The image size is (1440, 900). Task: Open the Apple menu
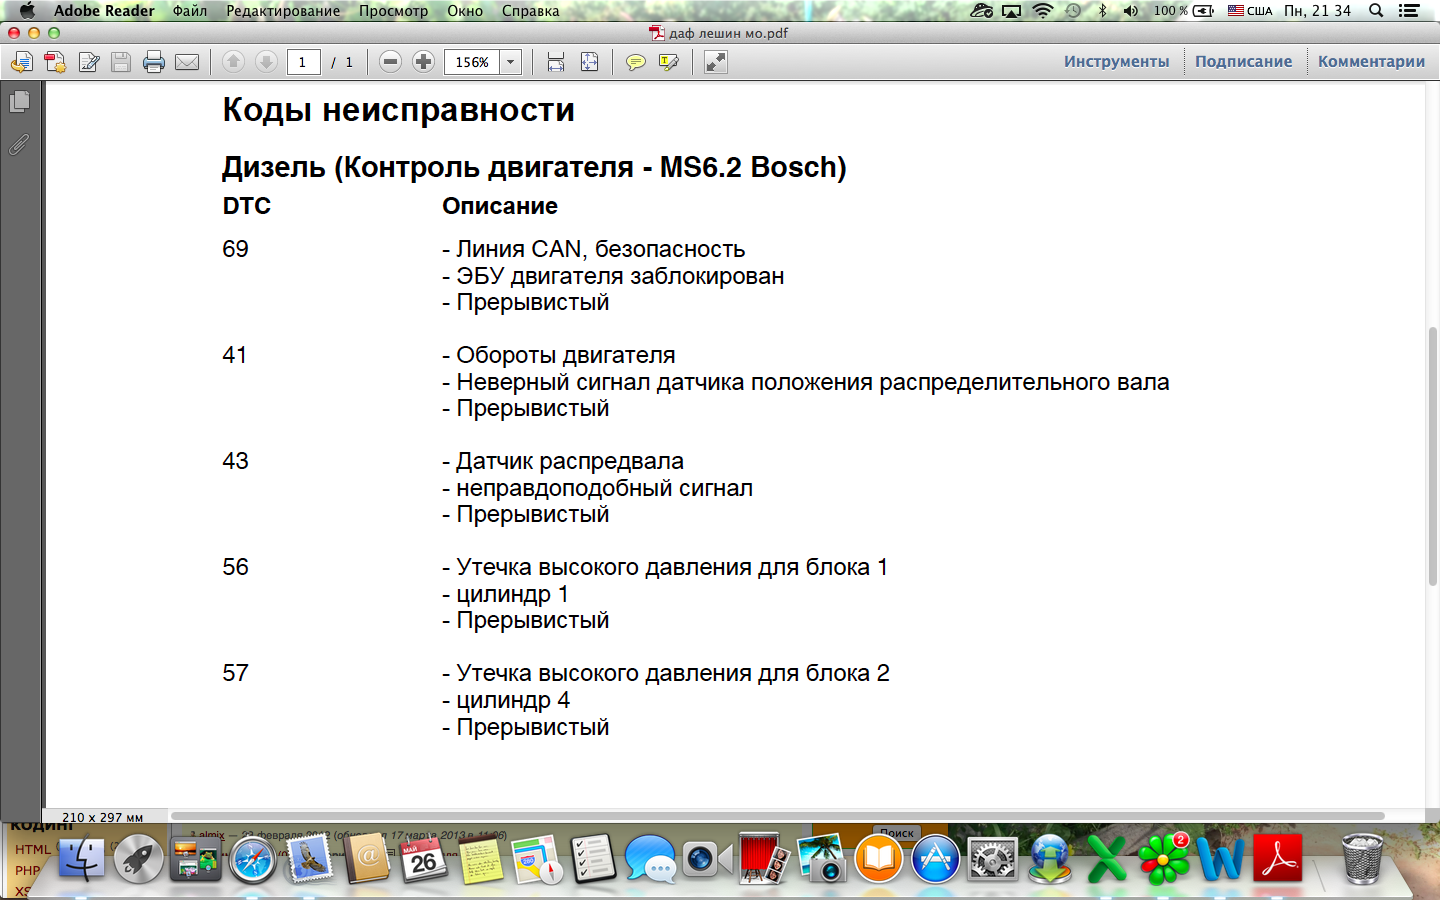tap(27, 11)
